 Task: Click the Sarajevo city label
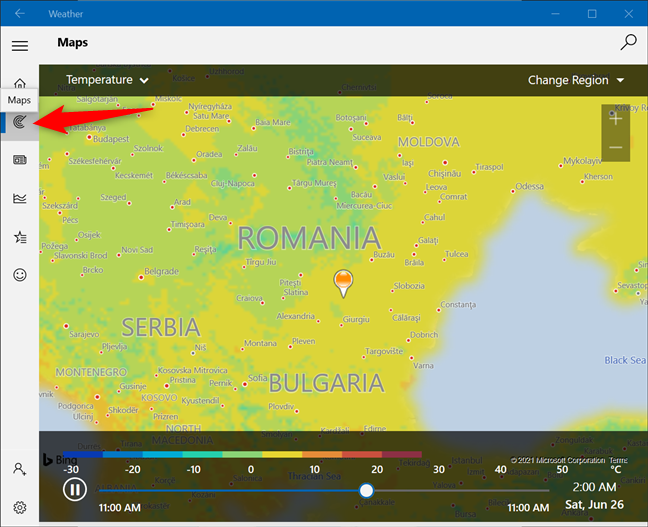[84, 334]
